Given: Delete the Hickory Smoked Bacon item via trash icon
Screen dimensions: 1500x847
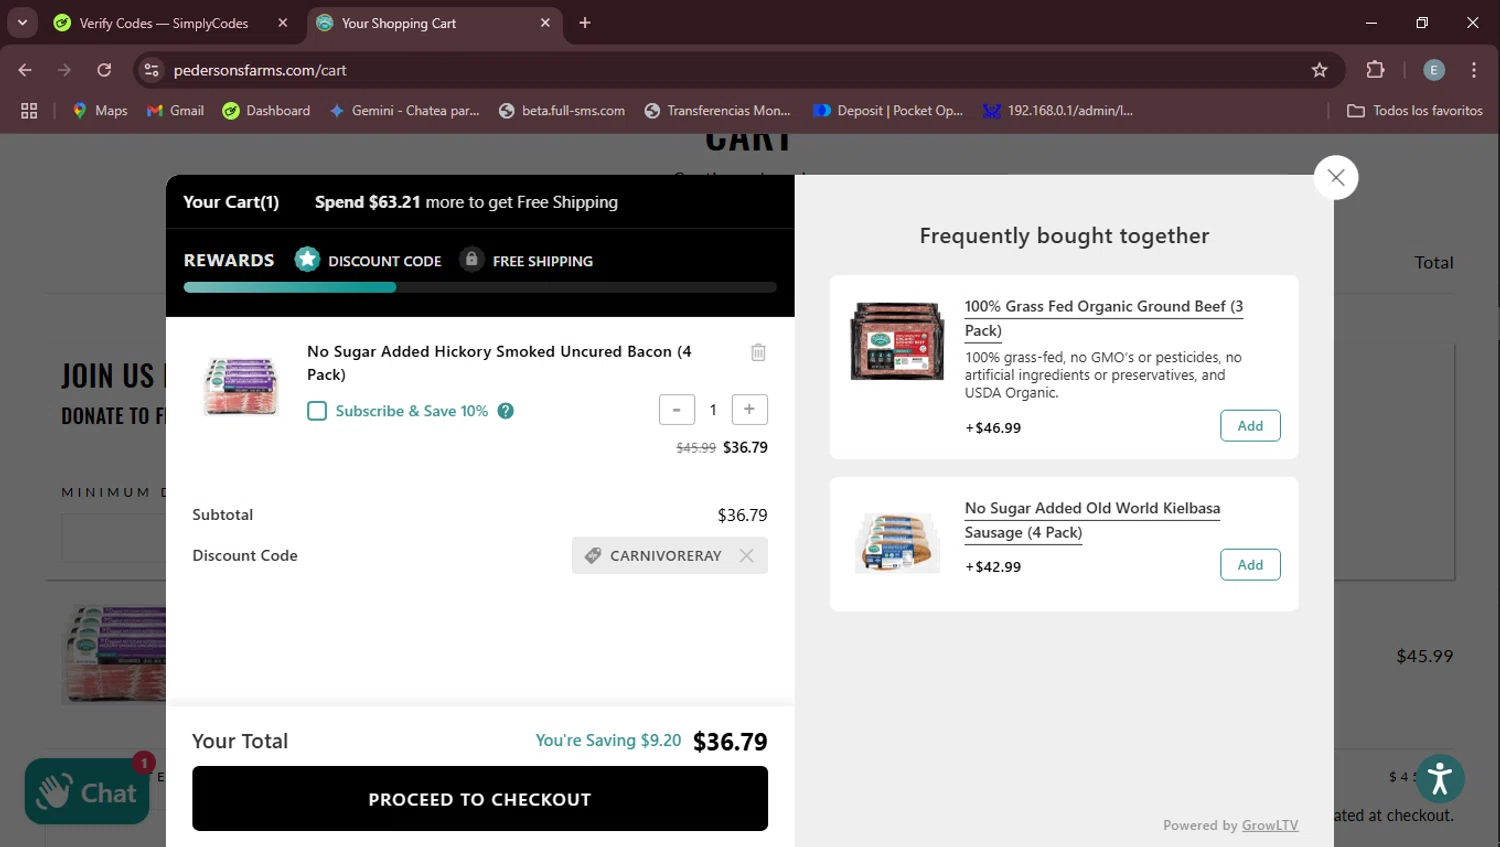Looking at the screenshot, I should (x=758, y=352).
